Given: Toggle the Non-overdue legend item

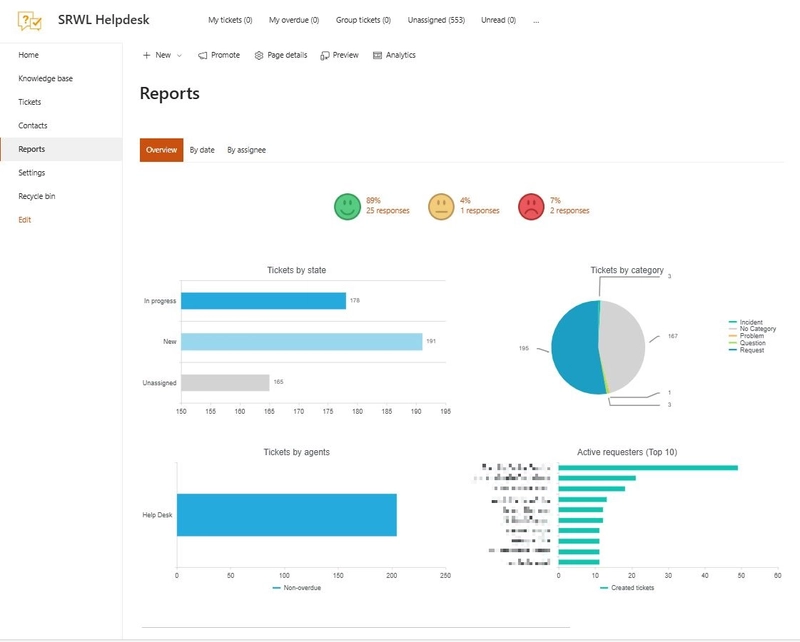Looking at the screenshot, I should (x=301, y=588).
